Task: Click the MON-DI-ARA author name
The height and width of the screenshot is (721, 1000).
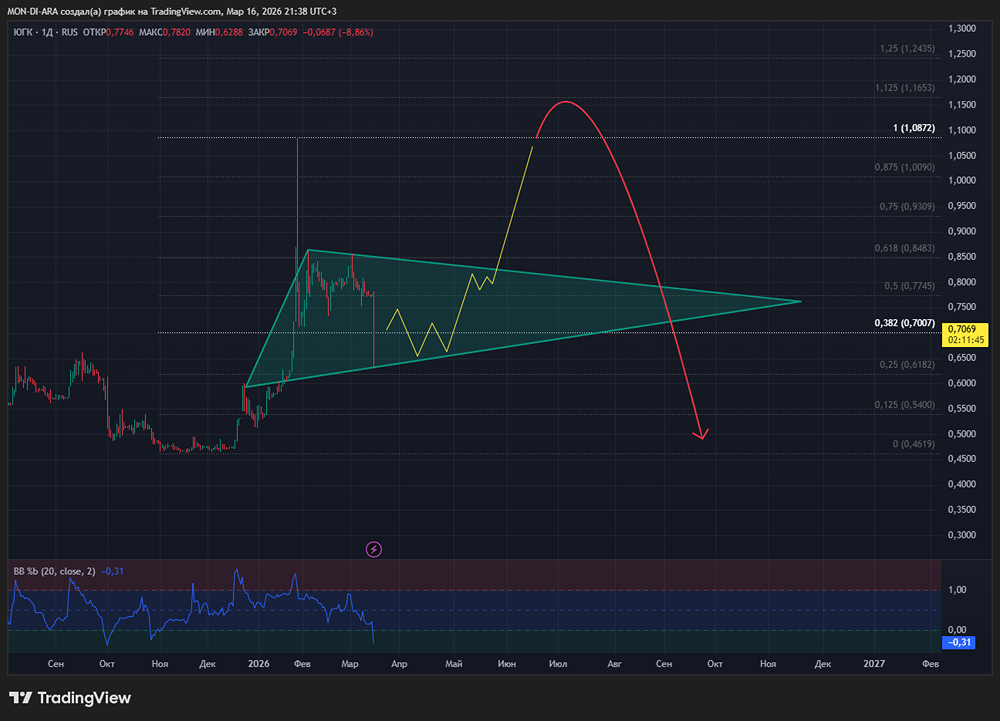Action: (36, 10)
